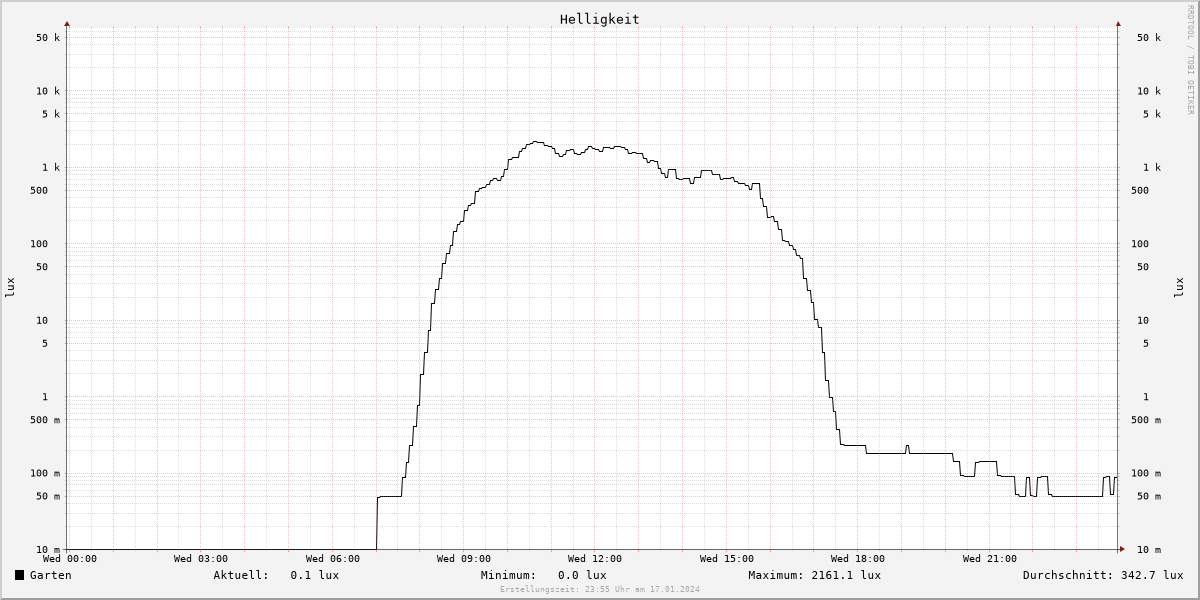Click the "Maximum: 2161.1 lux" statistic
This screenshot has height=600, width=1200.
(814, 575)
